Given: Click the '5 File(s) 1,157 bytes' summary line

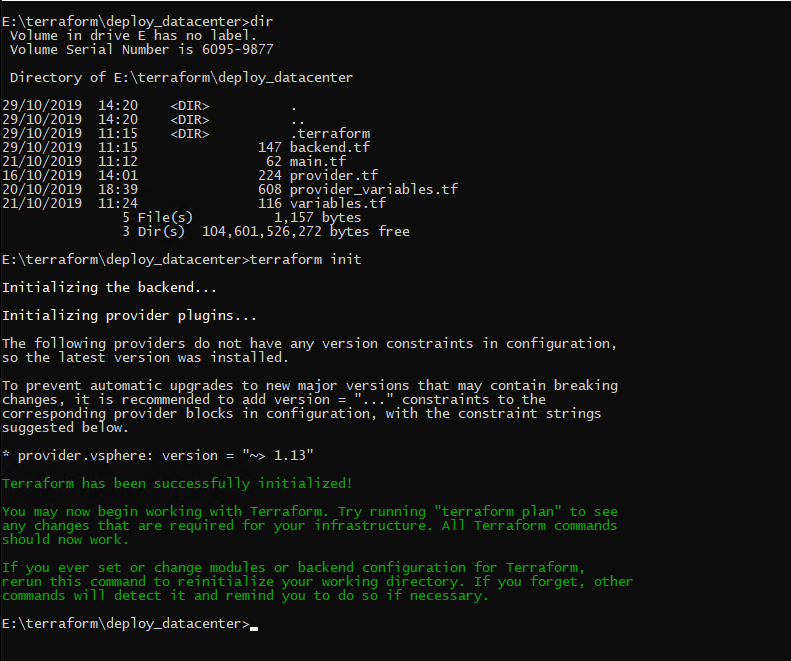Looking at the screenshot, I should tap(242, 217).
